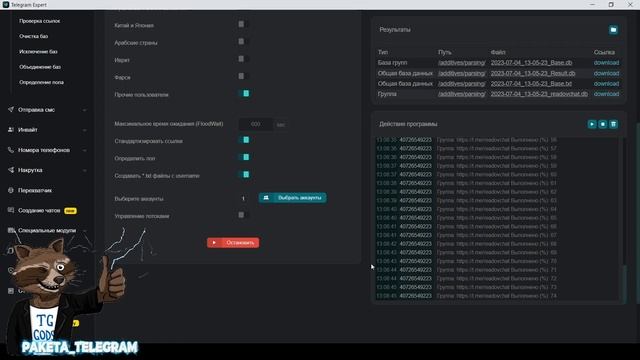Open Объединение баз in the sidebar
The width and height of the screenshot is (640, 360).
tap(40, 67)
